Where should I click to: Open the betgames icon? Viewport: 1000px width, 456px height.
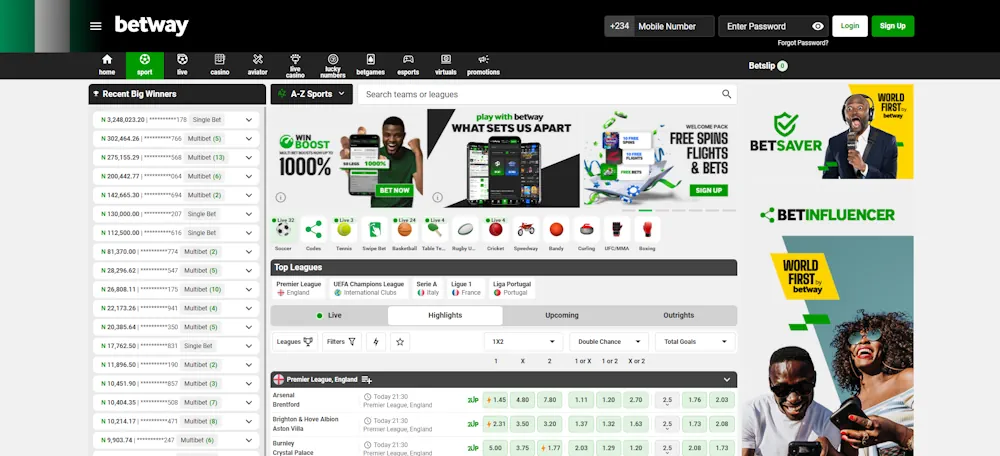tap(371, 59)
